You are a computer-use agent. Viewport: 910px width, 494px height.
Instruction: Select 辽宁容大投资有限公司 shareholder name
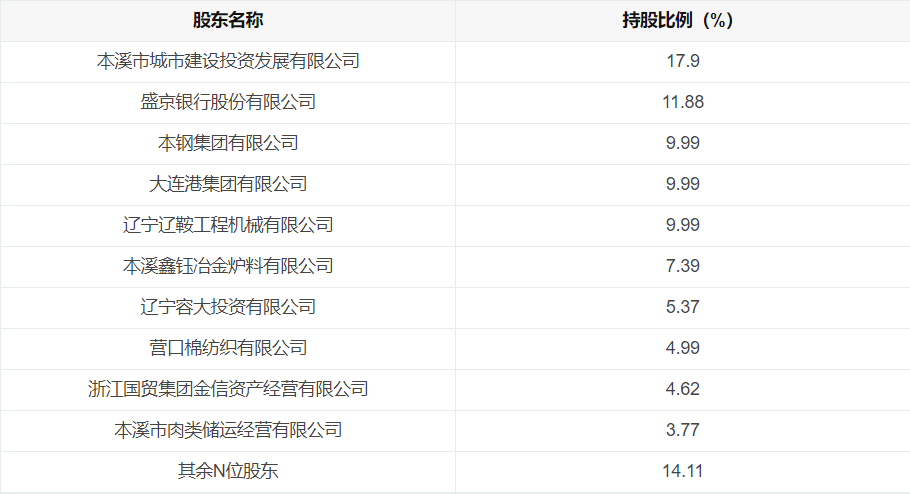pyautogui.click(x=228, y=307)
